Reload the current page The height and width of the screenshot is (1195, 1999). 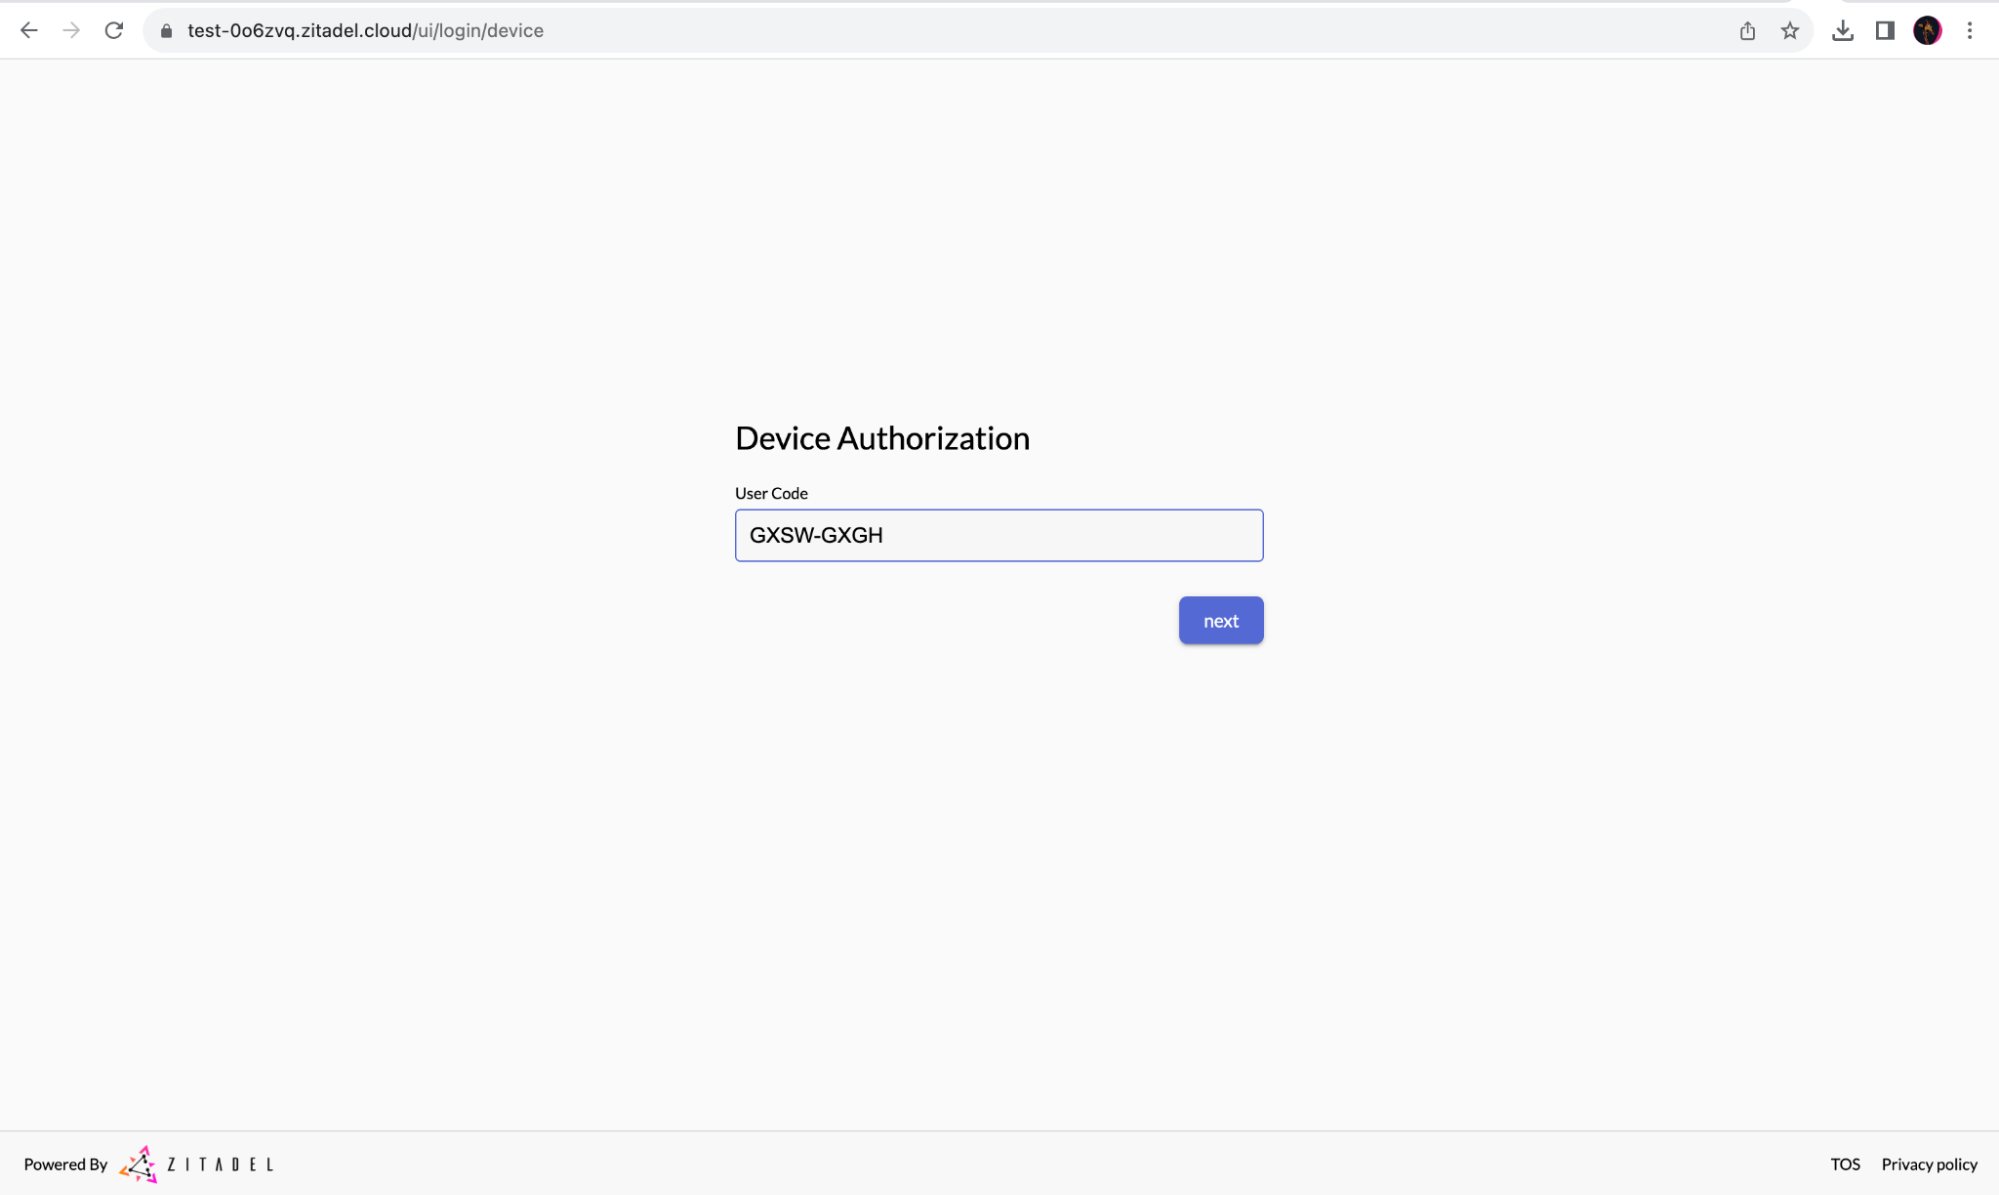point(114,30)
